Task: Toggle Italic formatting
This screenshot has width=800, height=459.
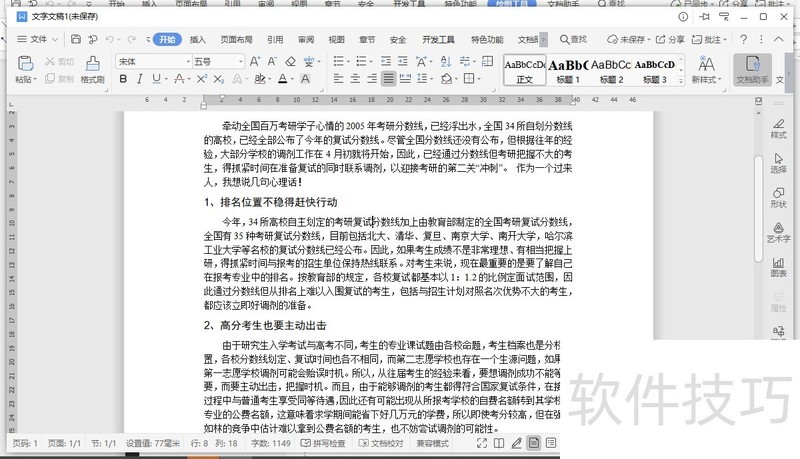Action: [x=139, y=79]
